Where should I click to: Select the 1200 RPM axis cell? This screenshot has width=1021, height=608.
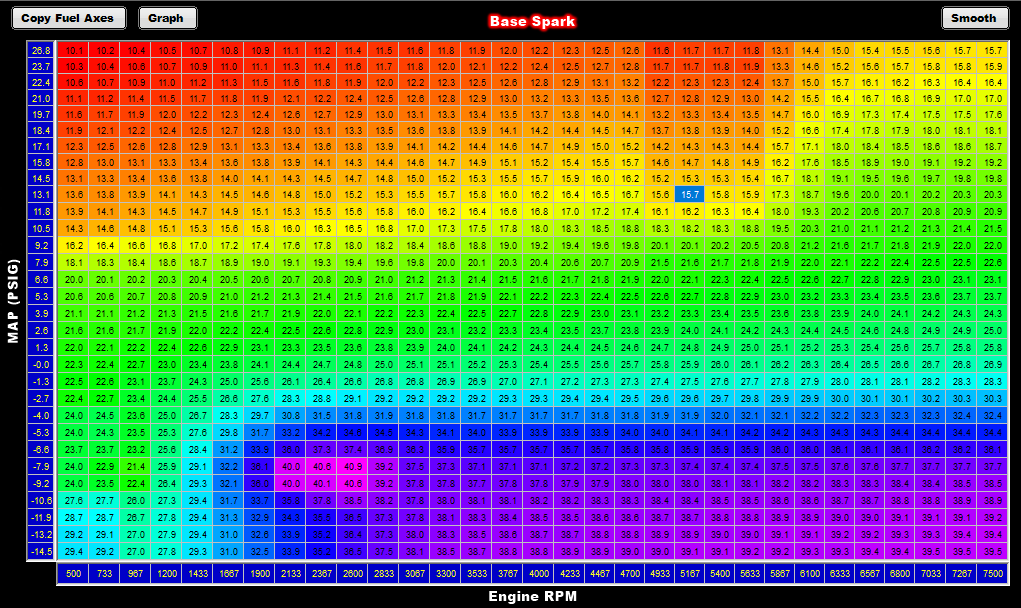[x=166, y=575]
